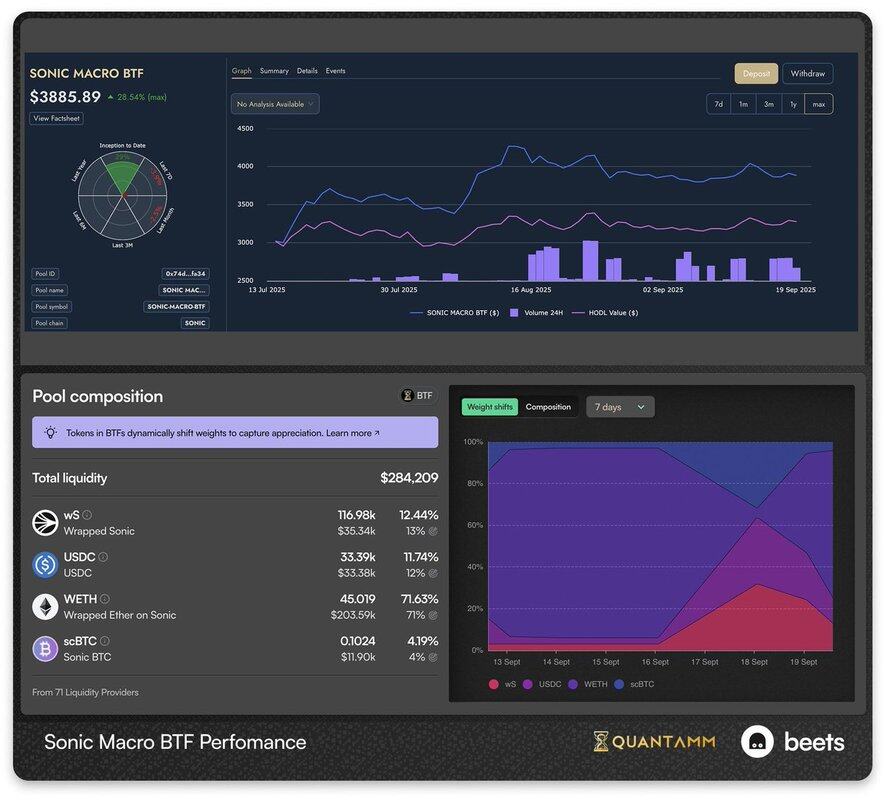This screenshot has width=886, height=800.
Task: Open the 7 days period dropdown
Action: click(x=620, y=407)
